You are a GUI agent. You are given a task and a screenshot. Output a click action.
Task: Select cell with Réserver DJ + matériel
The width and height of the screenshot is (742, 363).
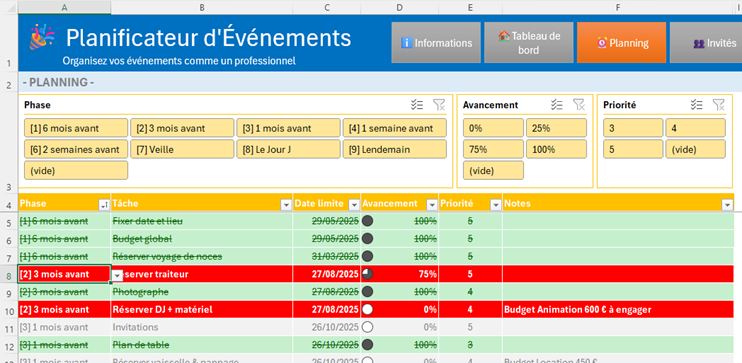[202, 310]
